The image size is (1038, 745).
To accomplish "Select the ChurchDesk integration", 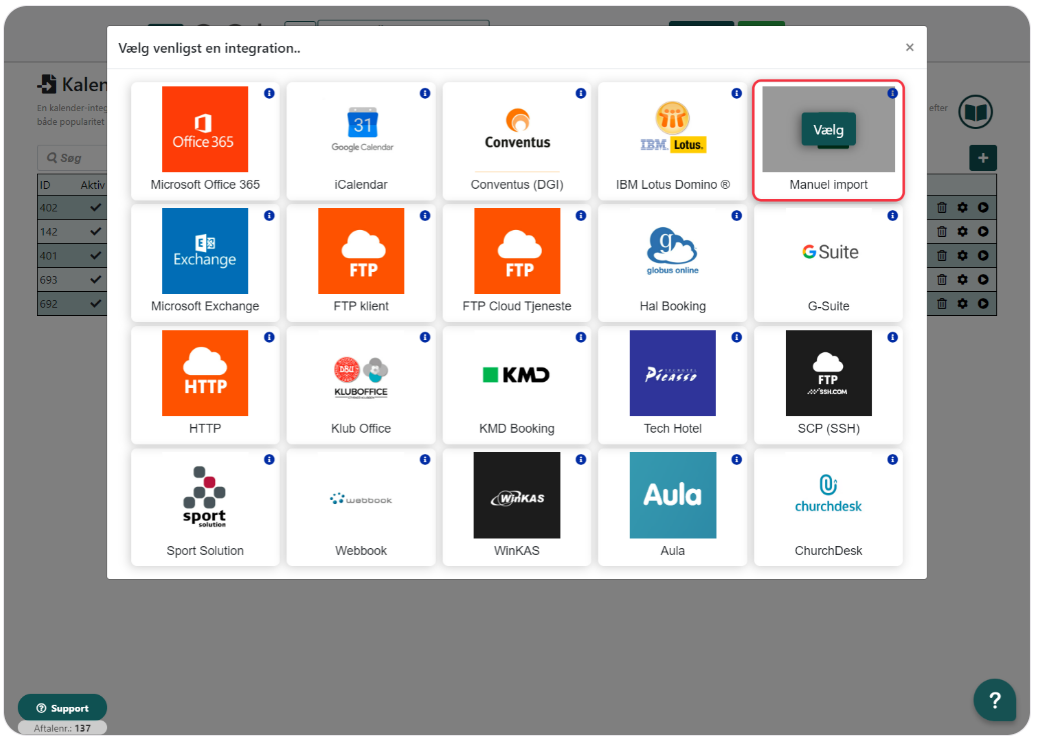I will click(828, 507).
